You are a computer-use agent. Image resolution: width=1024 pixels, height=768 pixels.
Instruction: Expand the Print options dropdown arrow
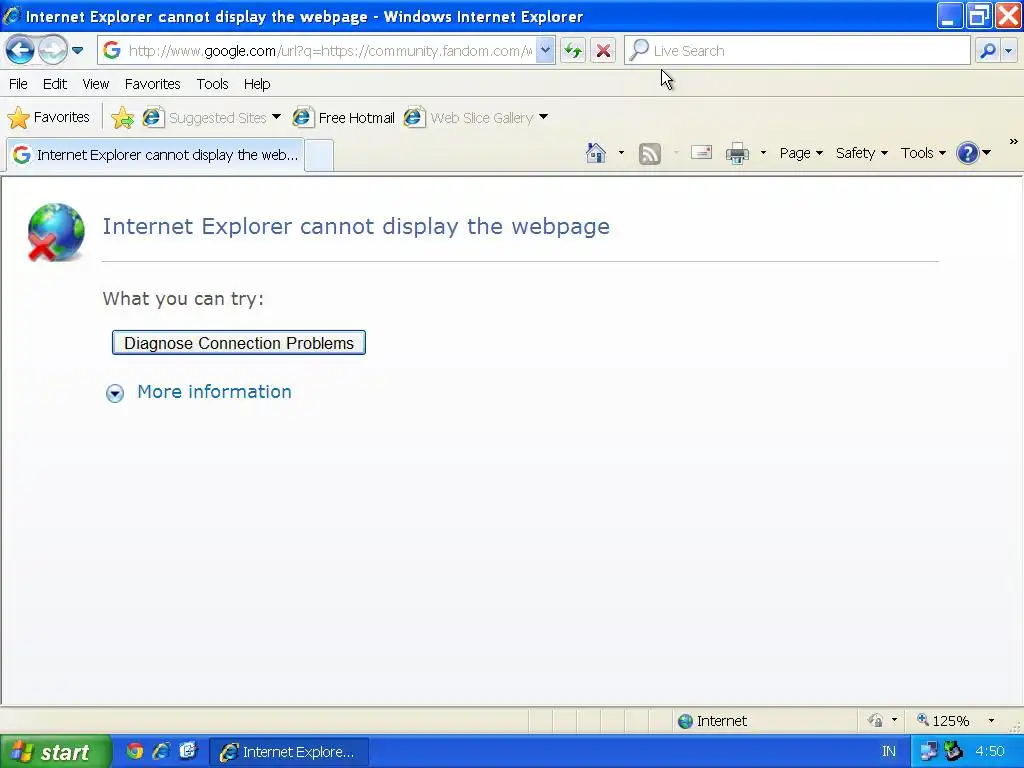(763, 153)
